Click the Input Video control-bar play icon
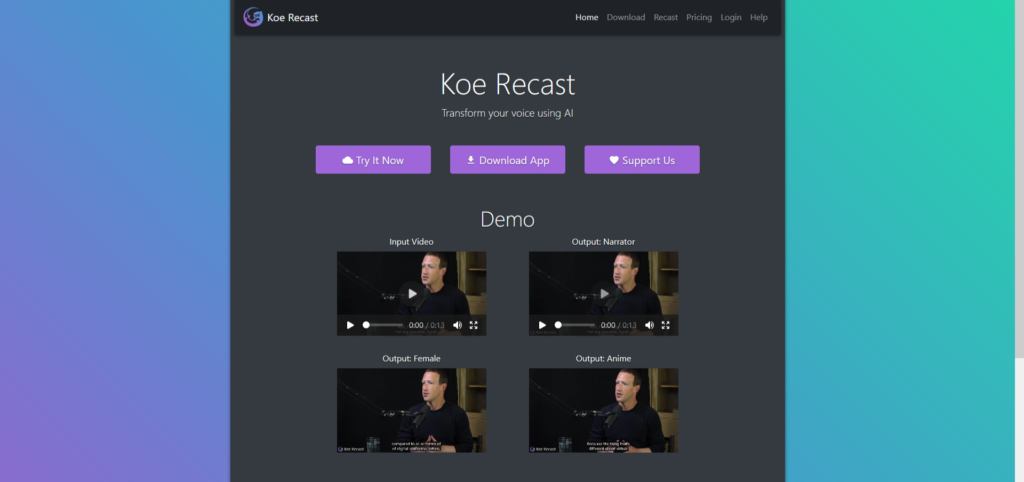 [x=350, y=325]
